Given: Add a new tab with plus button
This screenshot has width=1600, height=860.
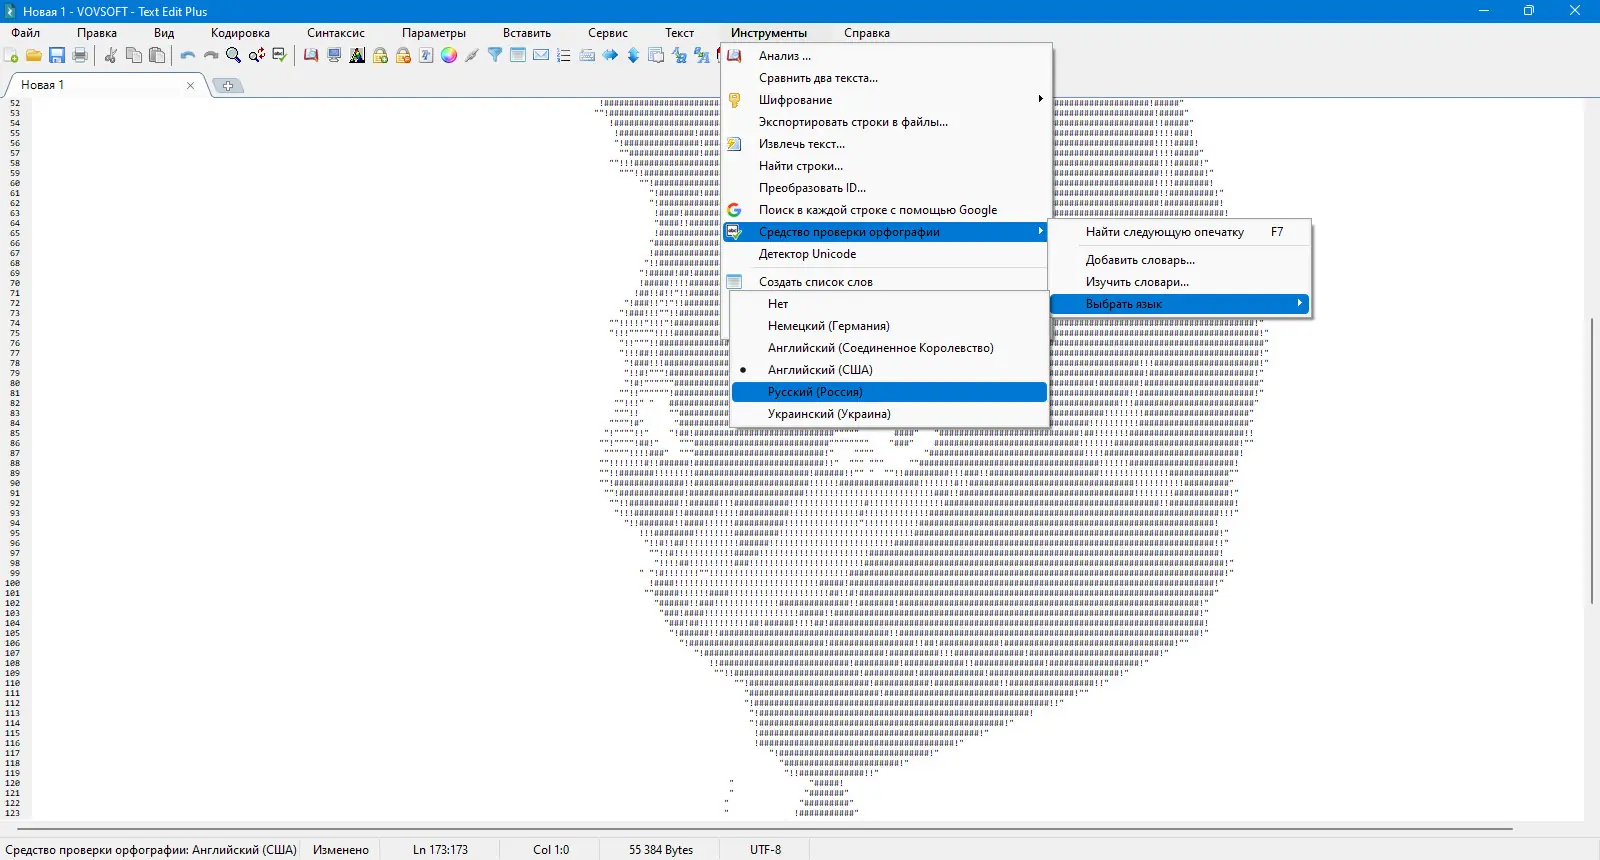Looking at the screenshot, I should coord(228,86).
